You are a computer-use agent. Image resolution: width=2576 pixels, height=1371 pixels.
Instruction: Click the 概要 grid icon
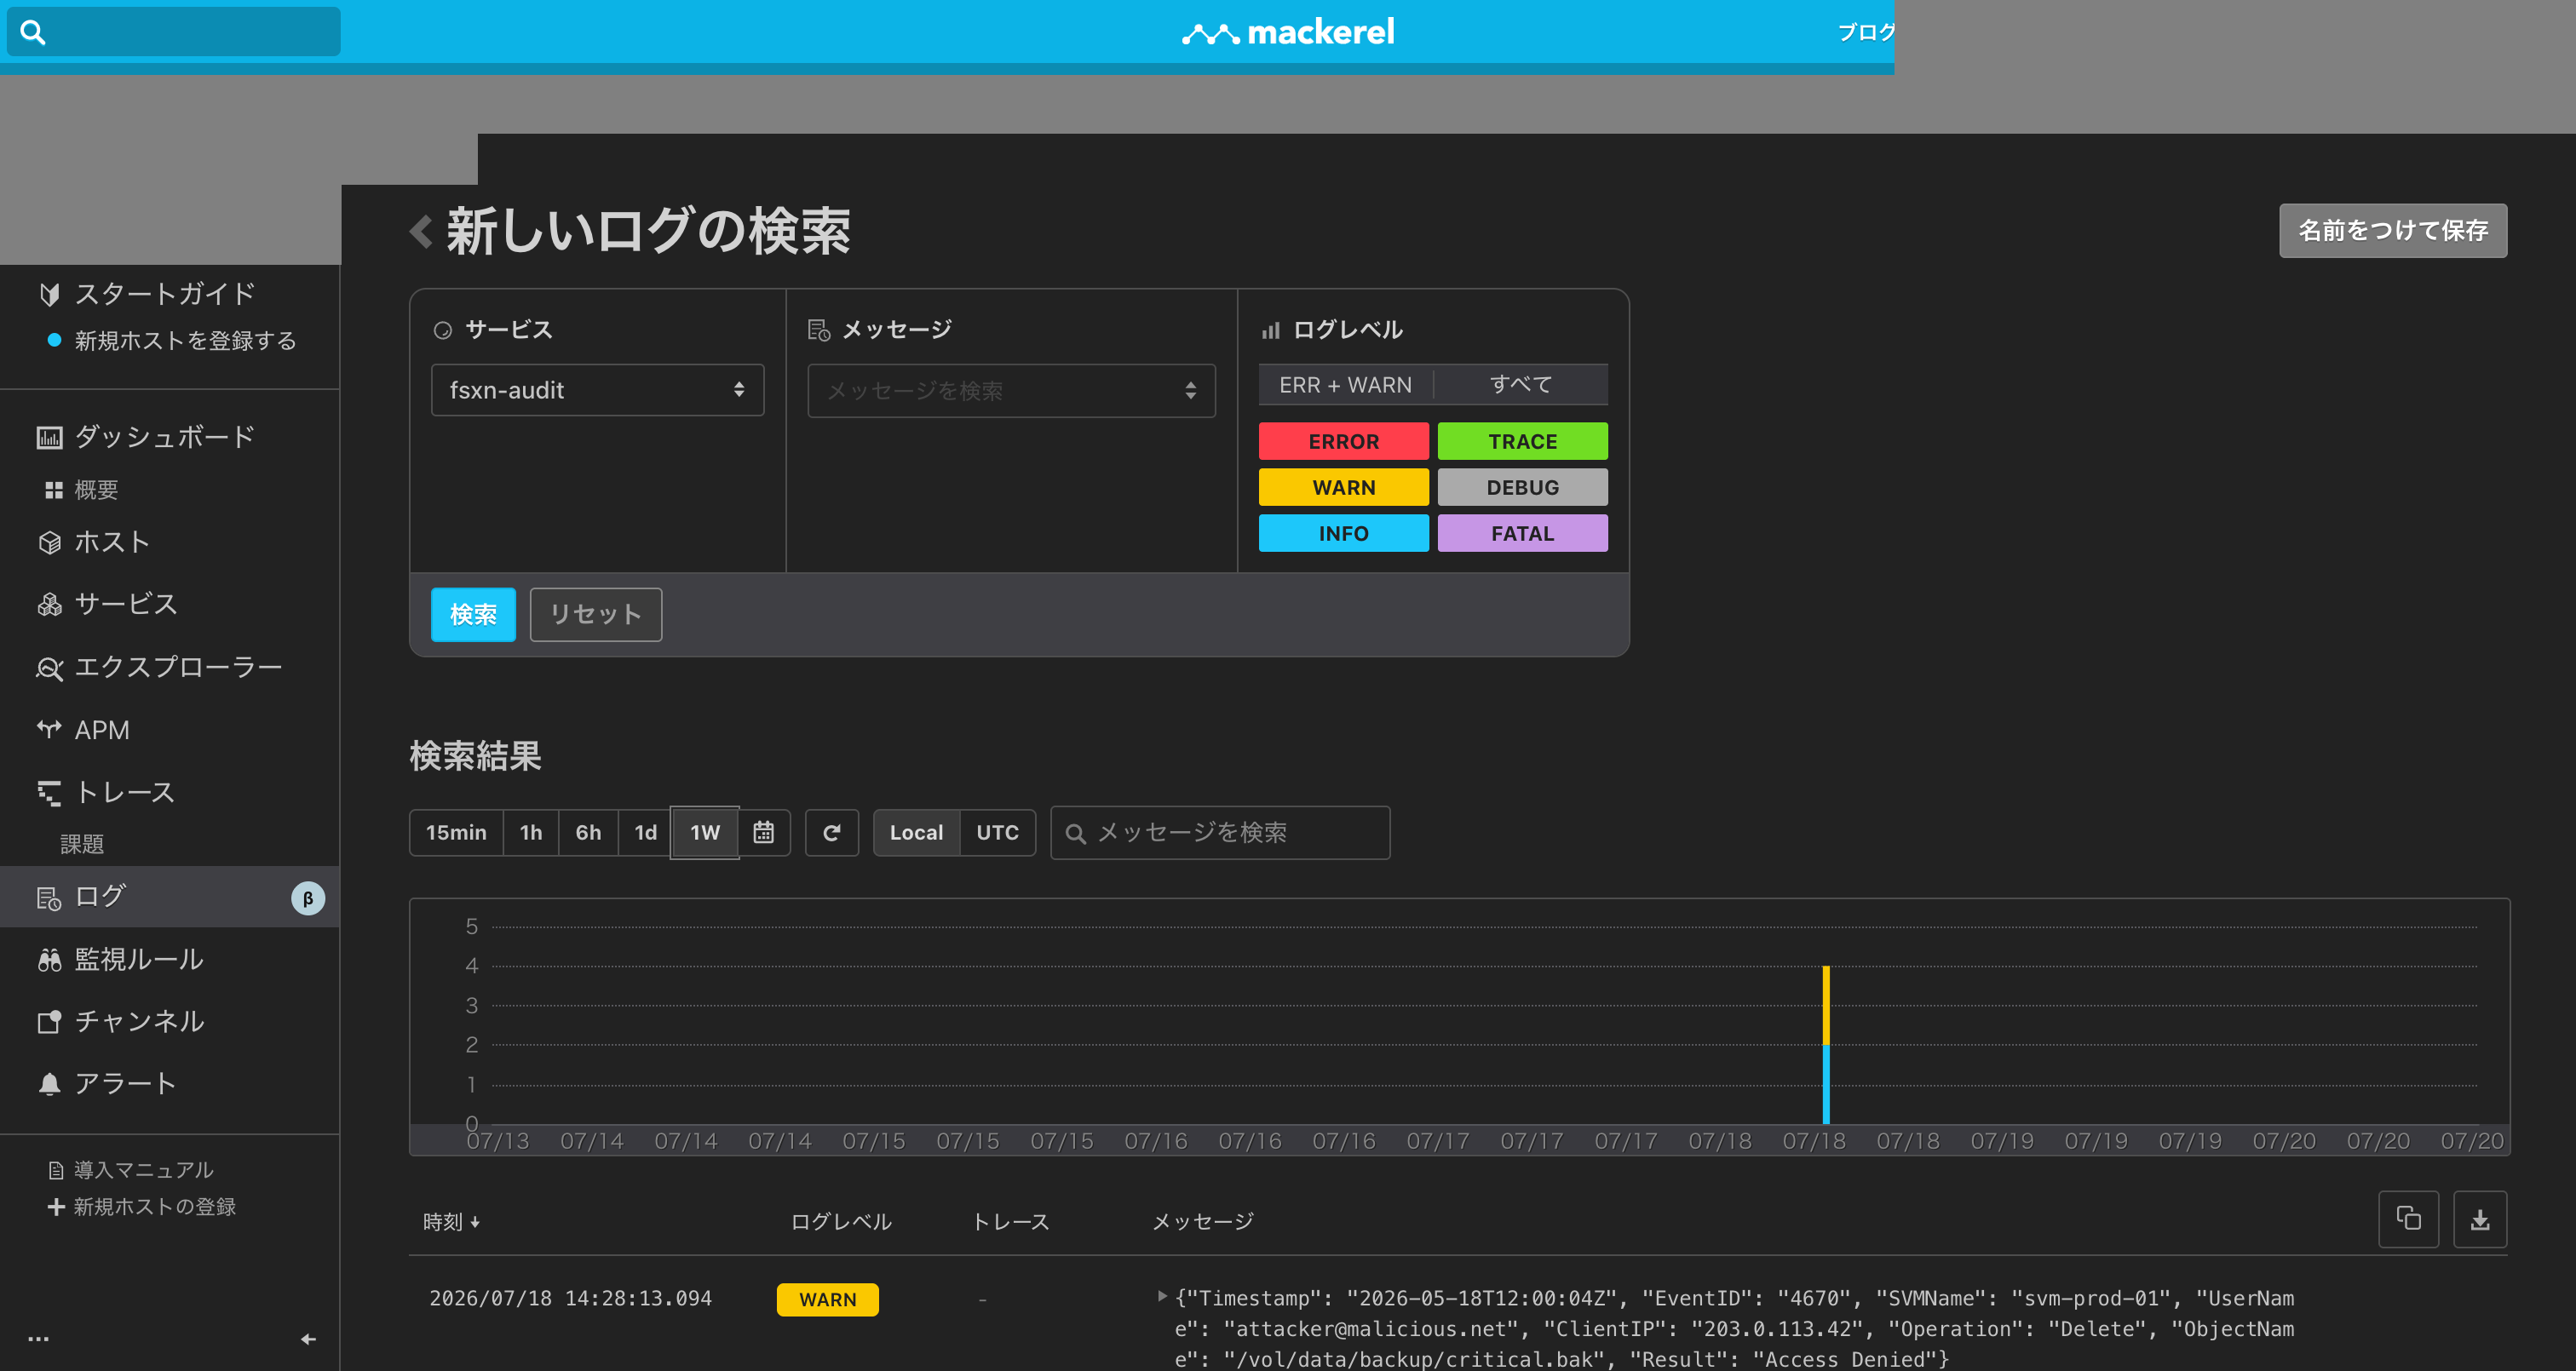[54, 490]
